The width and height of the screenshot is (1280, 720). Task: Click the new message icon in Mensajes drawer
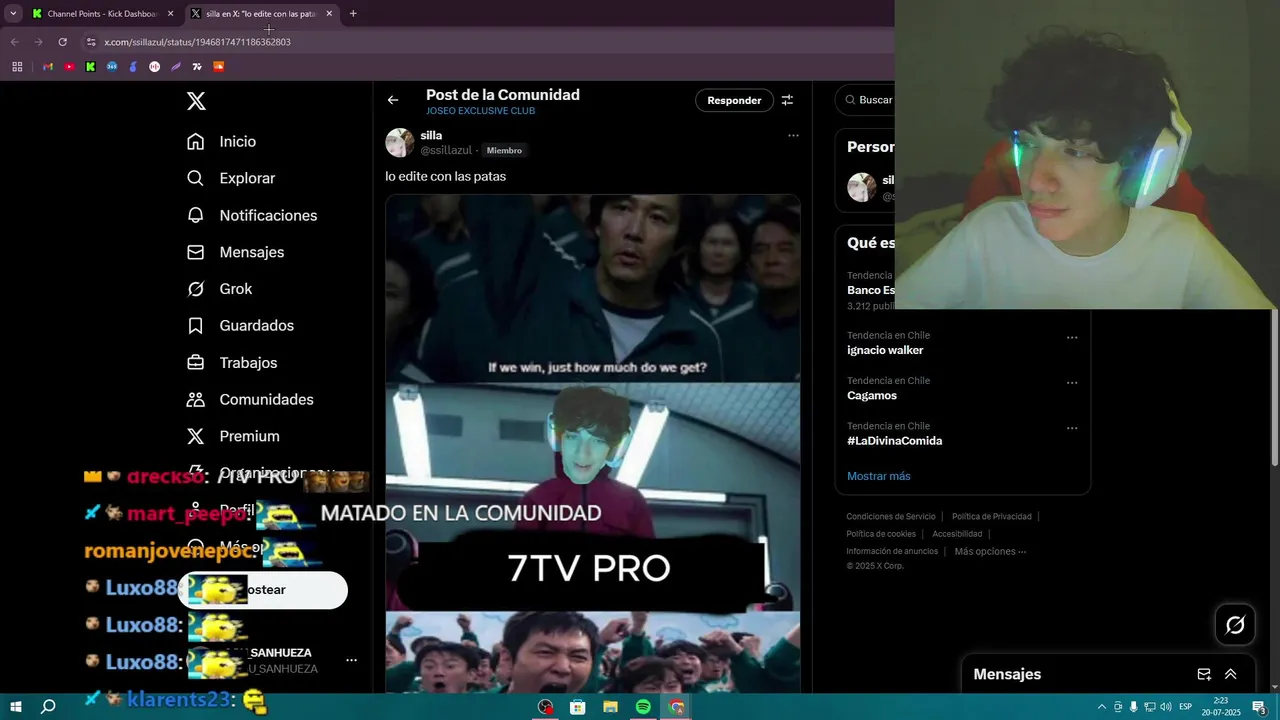(1204, 674)
